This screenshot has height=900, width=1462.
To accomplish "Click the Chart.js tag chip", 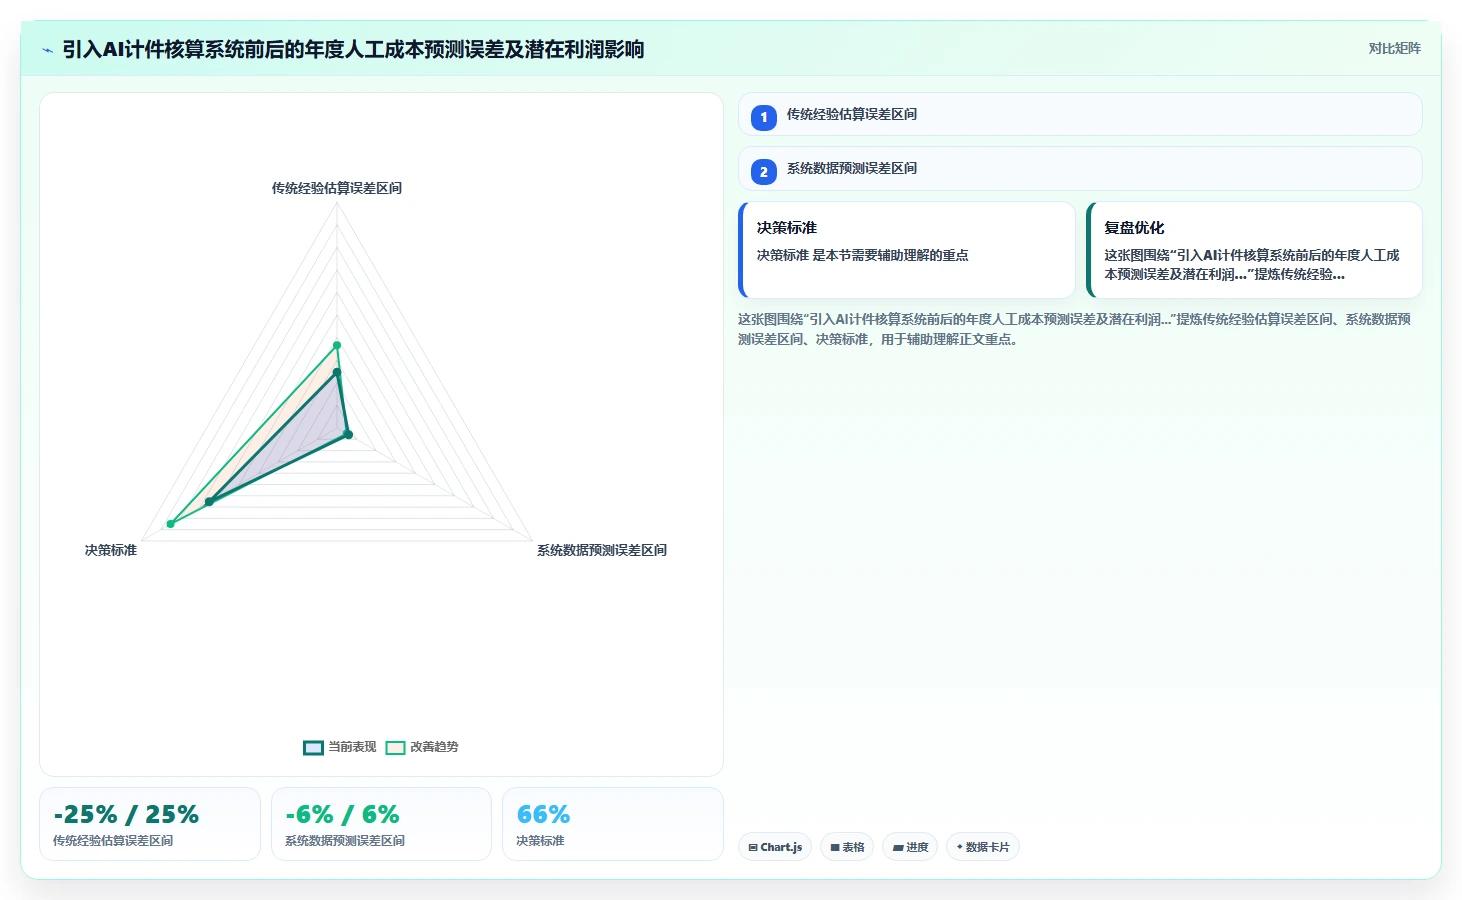I will pos(775,847).
